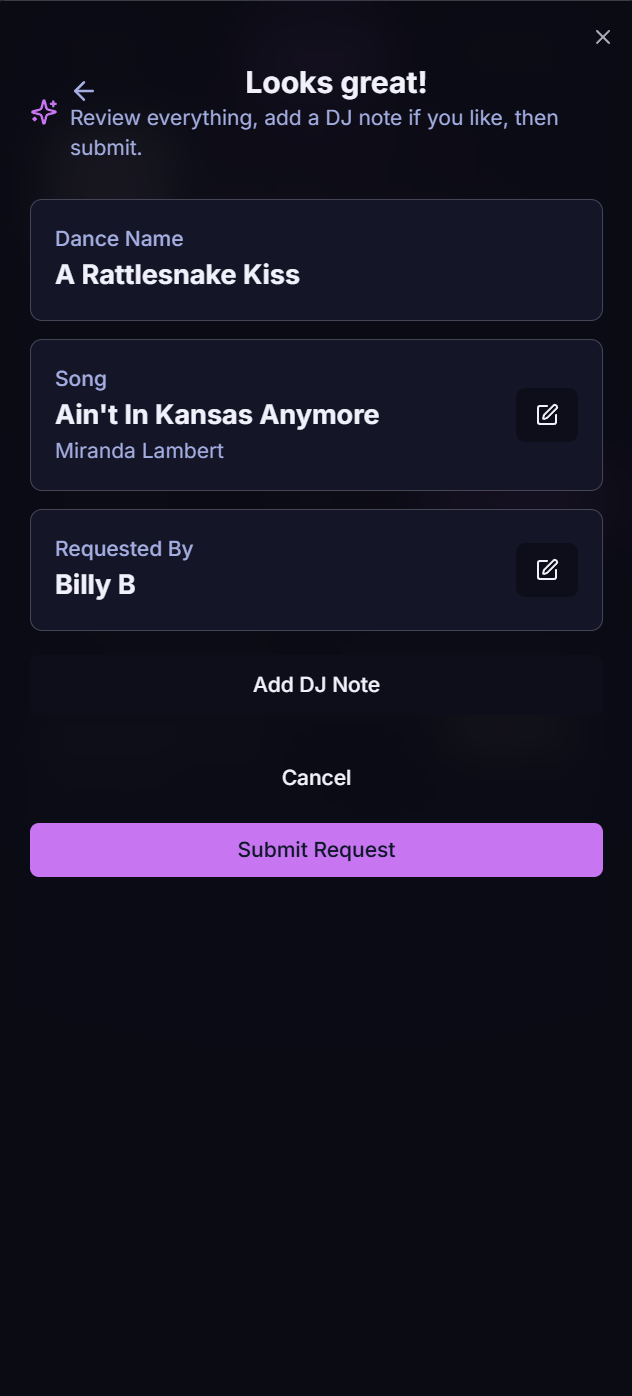
Task: Click the Billy B requester name
Action: (x=95, y=584)
